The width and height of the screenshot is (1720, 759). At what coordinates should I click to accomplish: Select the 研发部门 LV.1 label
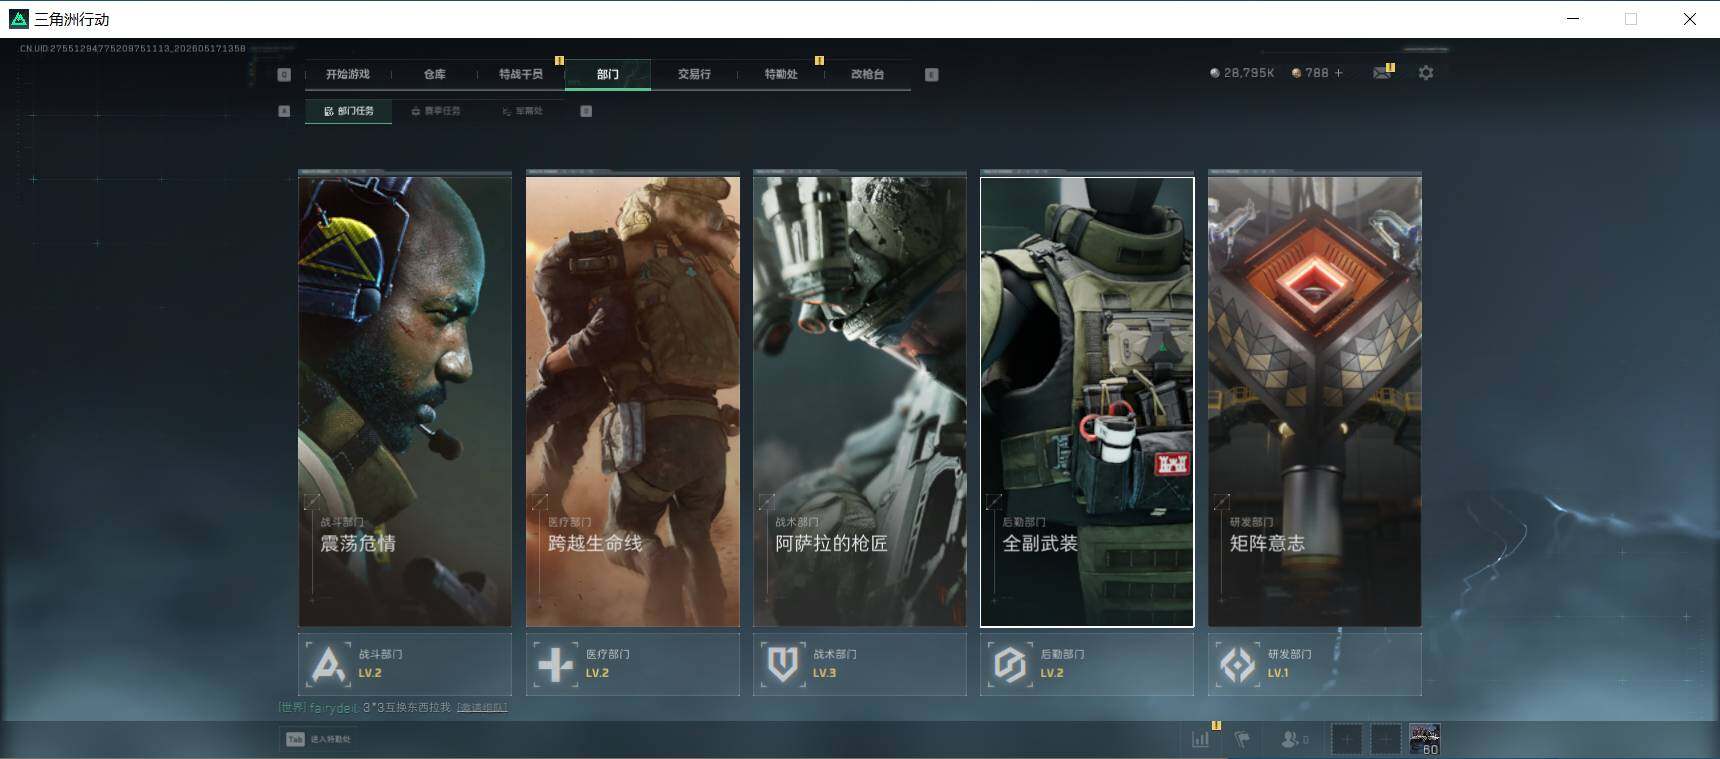1290,663
